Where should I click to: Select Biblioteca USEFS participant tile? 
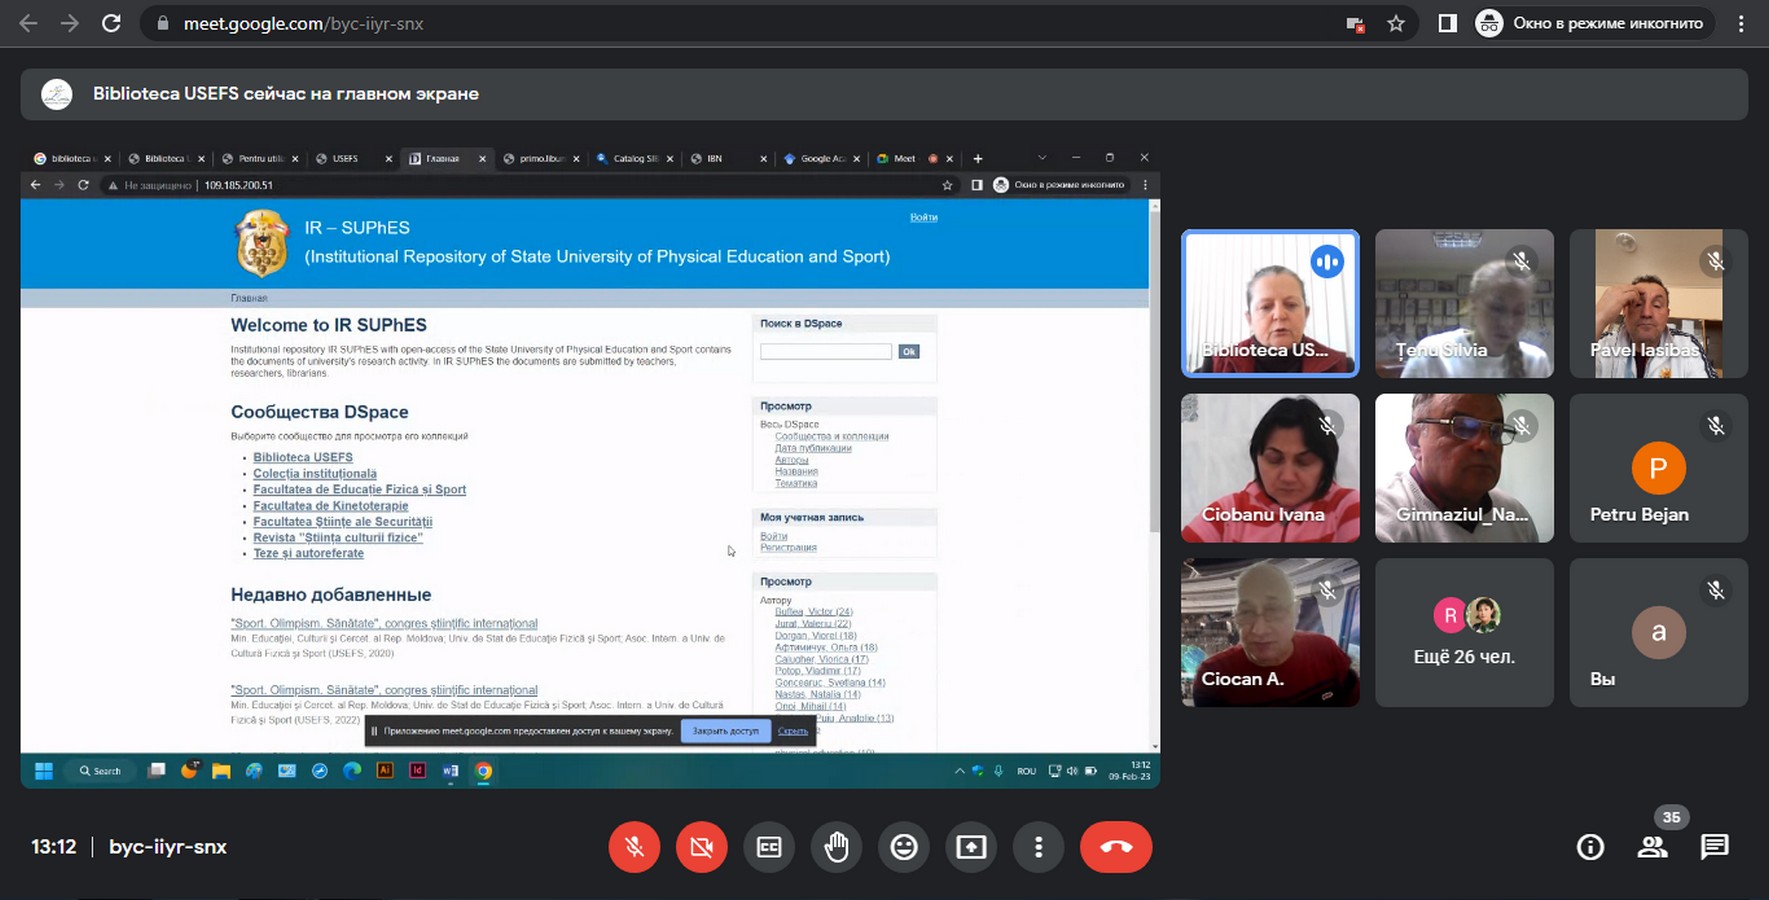tap(1270, 303)
